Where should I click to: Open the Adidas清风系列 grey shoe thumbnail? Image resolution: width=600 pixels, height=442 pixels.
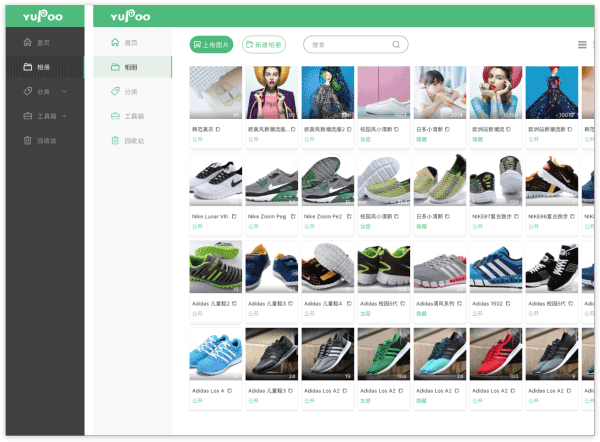click(x=440, y=267)
